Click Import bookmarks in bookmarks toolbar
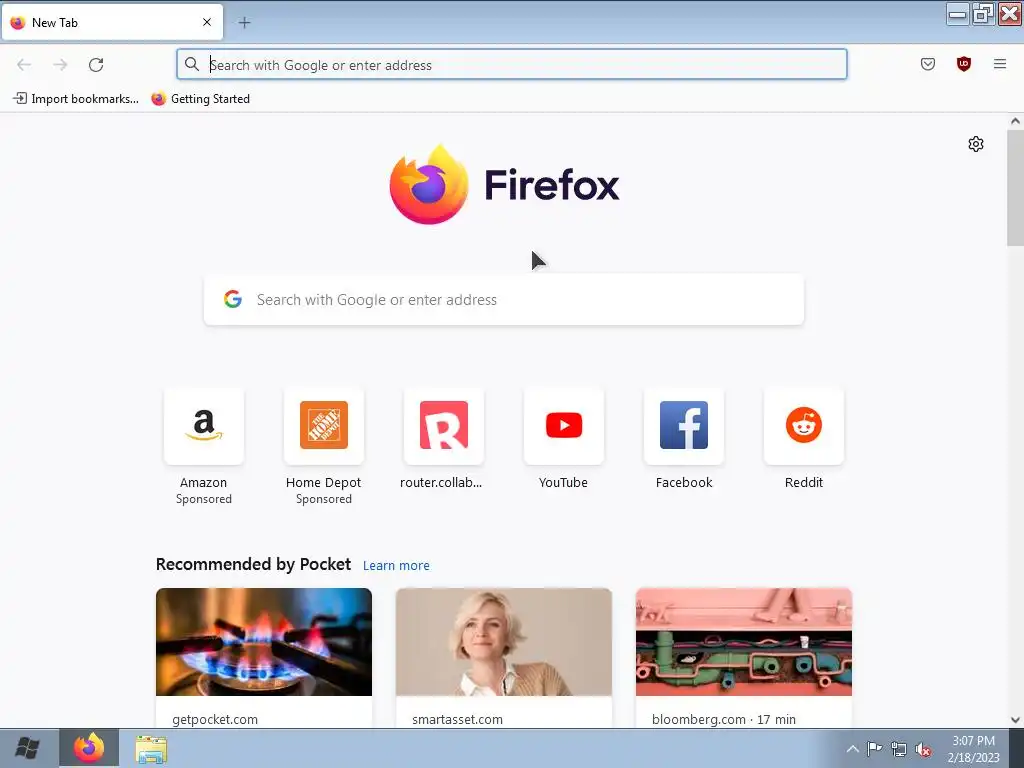Viewport: 1024px width, 768px height. (x=76, y=99)
